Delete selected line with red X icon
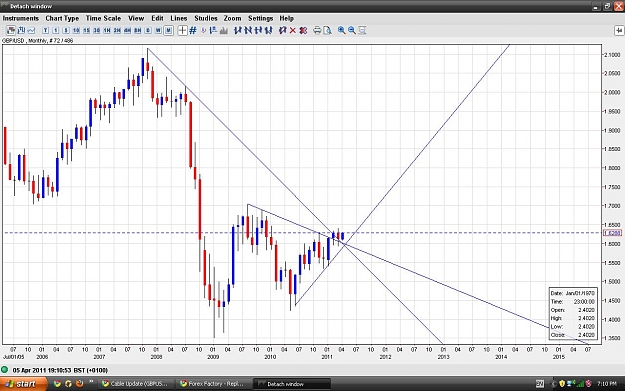Screen dimensions: 625x391 point(293,30)
